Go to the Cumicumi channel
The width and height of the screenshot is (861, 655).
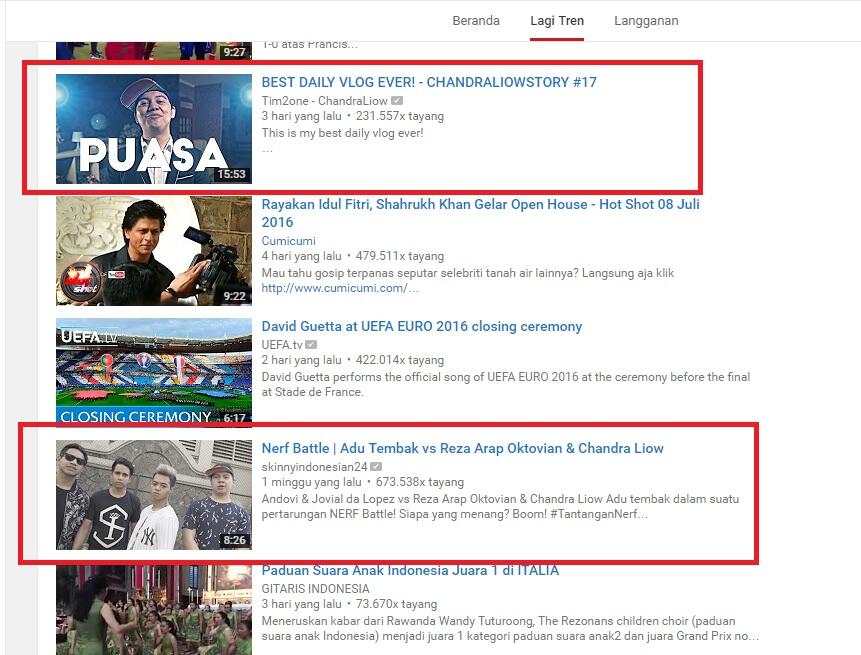(288, 241)
